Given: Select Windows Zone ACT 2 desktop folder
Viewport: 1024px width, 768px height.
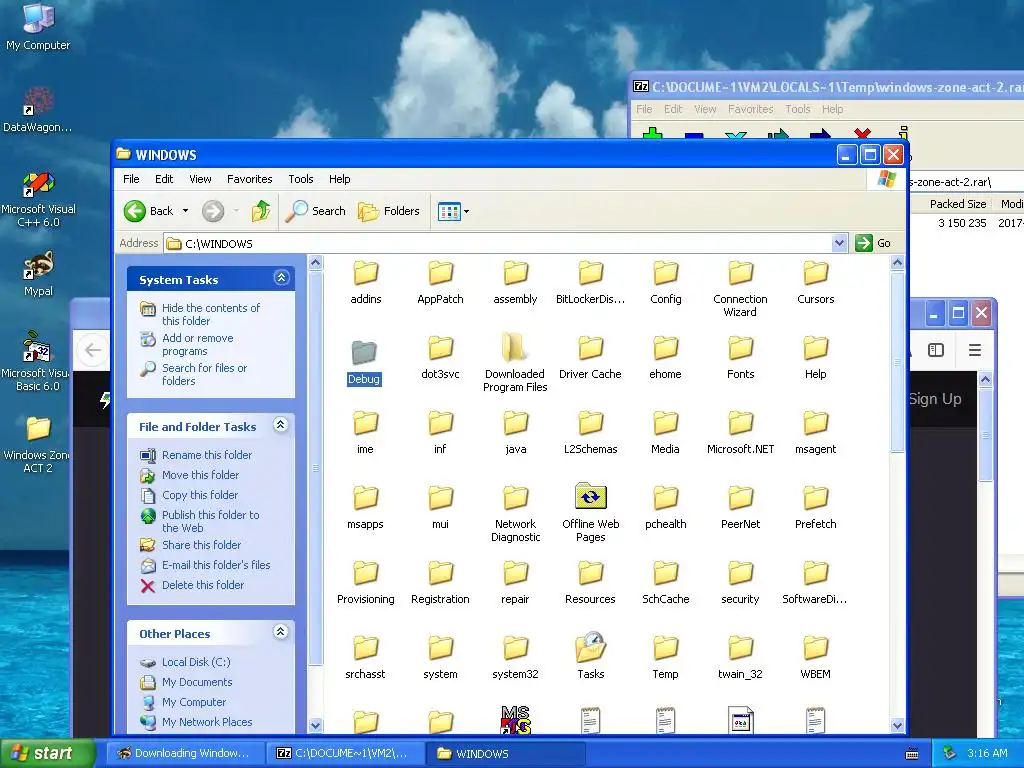Looking at the screenshot, I should (38, 429).
